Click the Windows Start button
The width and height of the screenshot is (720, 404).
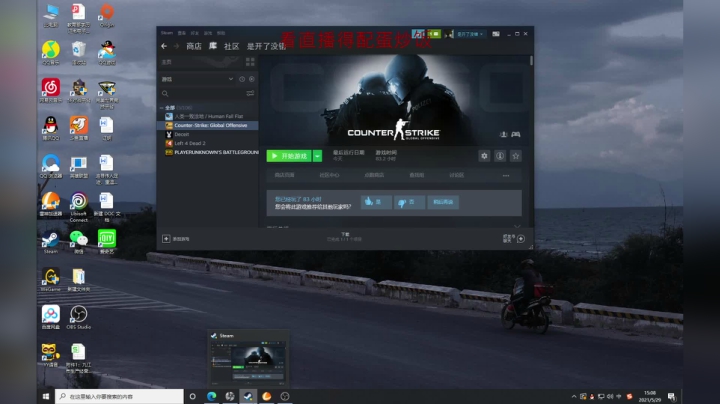pyautogui.click(x=46, y=396)
